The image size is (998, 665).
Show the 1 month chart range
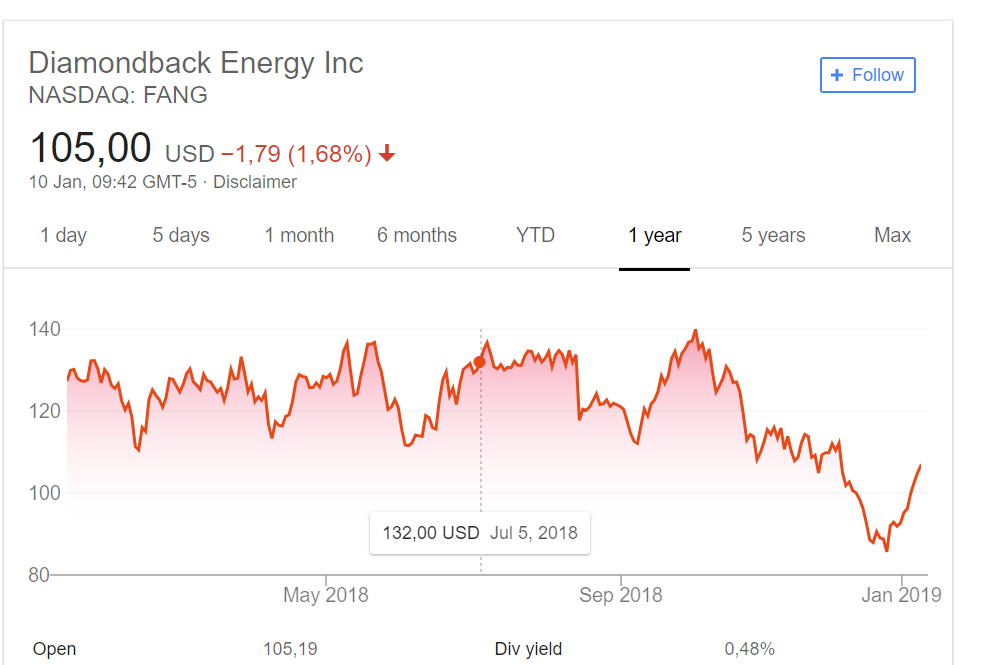(x=299, y=235)
